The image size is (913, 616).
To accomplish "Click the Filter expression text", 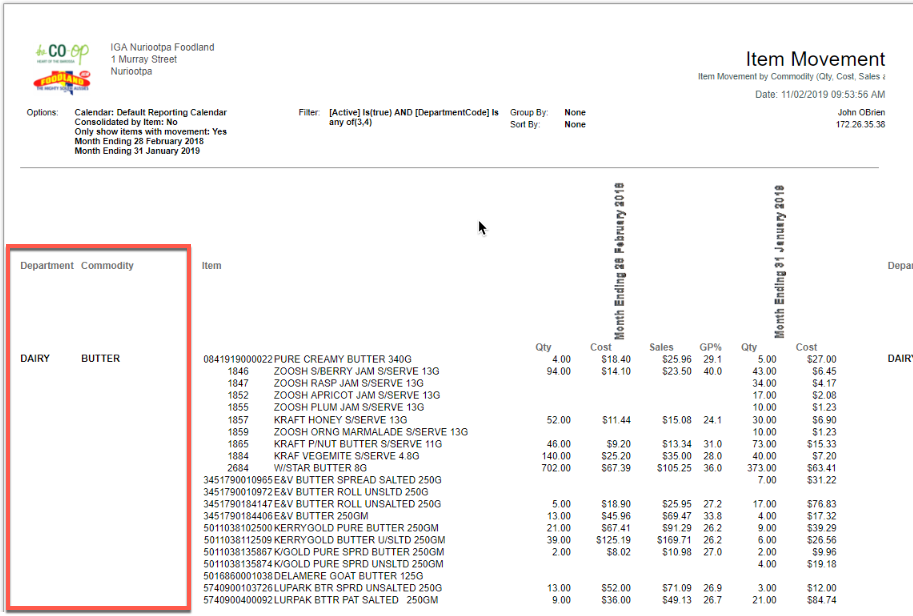I will tap(413, 117).
